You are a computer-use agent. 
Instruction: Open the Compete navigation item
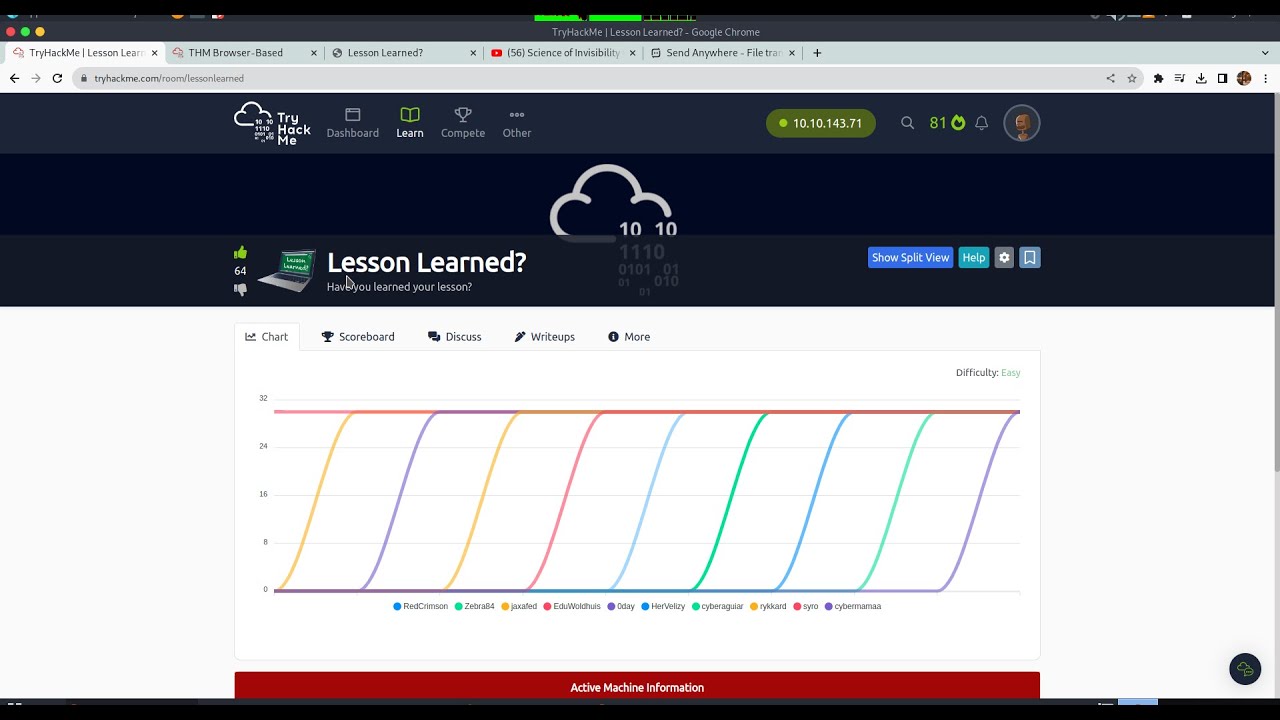pyautogui.click(x=463, y=123)
